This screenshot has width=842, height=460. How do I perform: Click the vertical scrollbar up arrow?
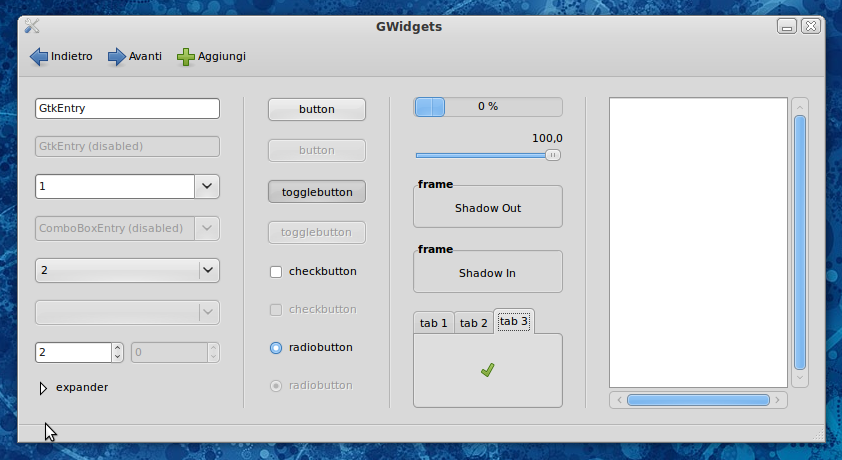click(800, 107)
